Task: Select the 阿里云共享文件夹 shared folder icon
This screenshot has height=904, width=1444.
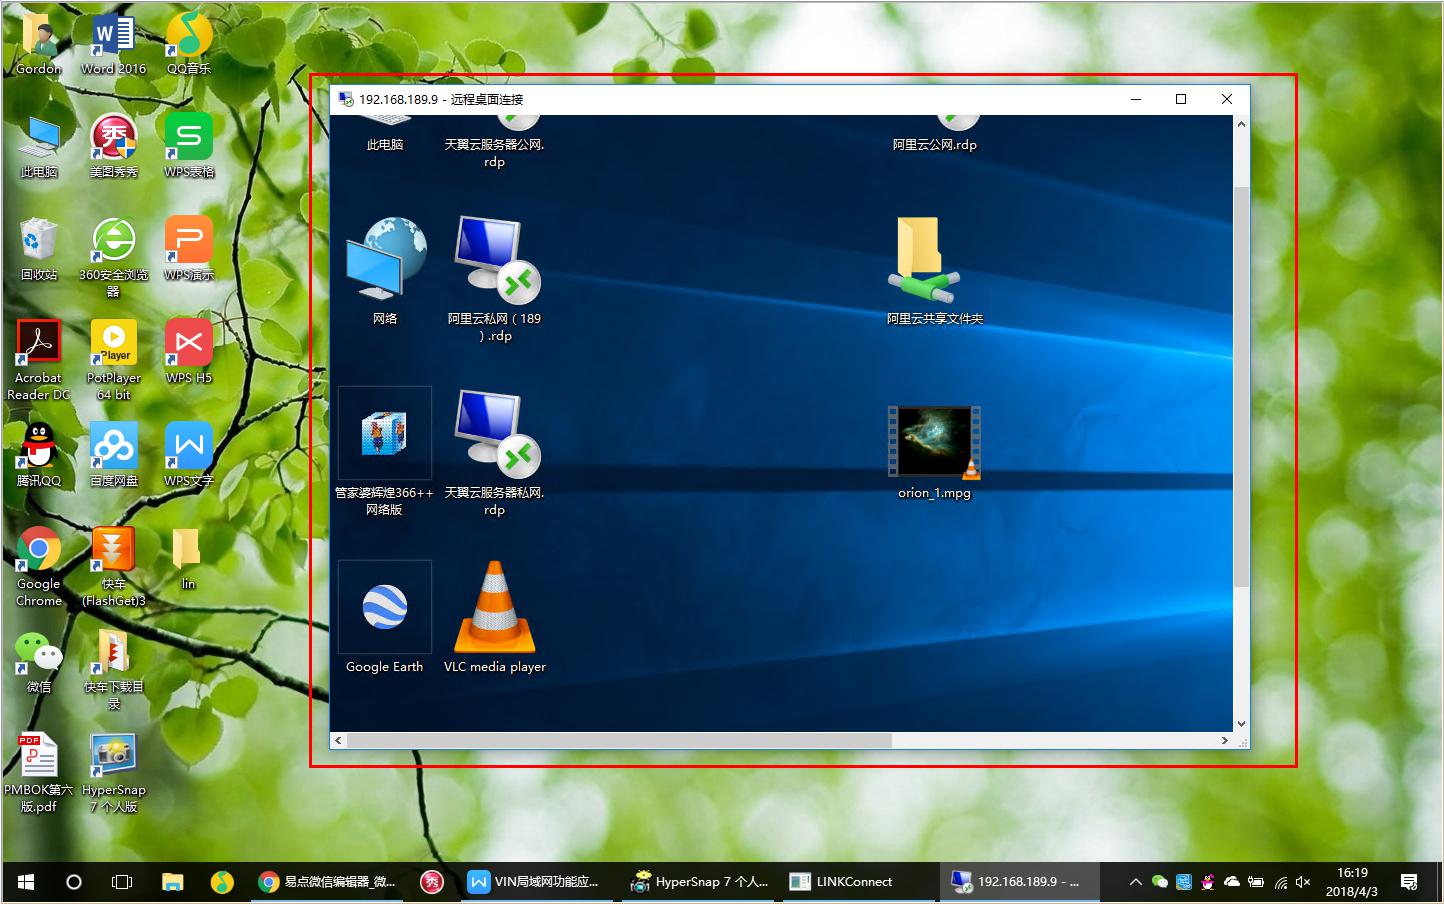Action: click(934, 264)
